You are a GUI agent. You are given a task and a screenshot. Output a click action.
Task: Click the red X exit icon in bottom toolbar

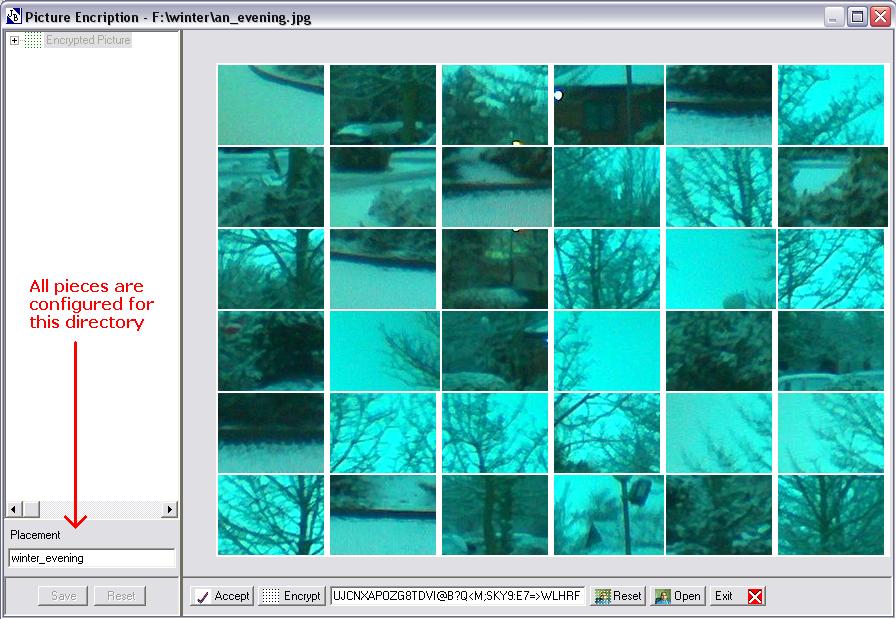(x=755, y=596)
